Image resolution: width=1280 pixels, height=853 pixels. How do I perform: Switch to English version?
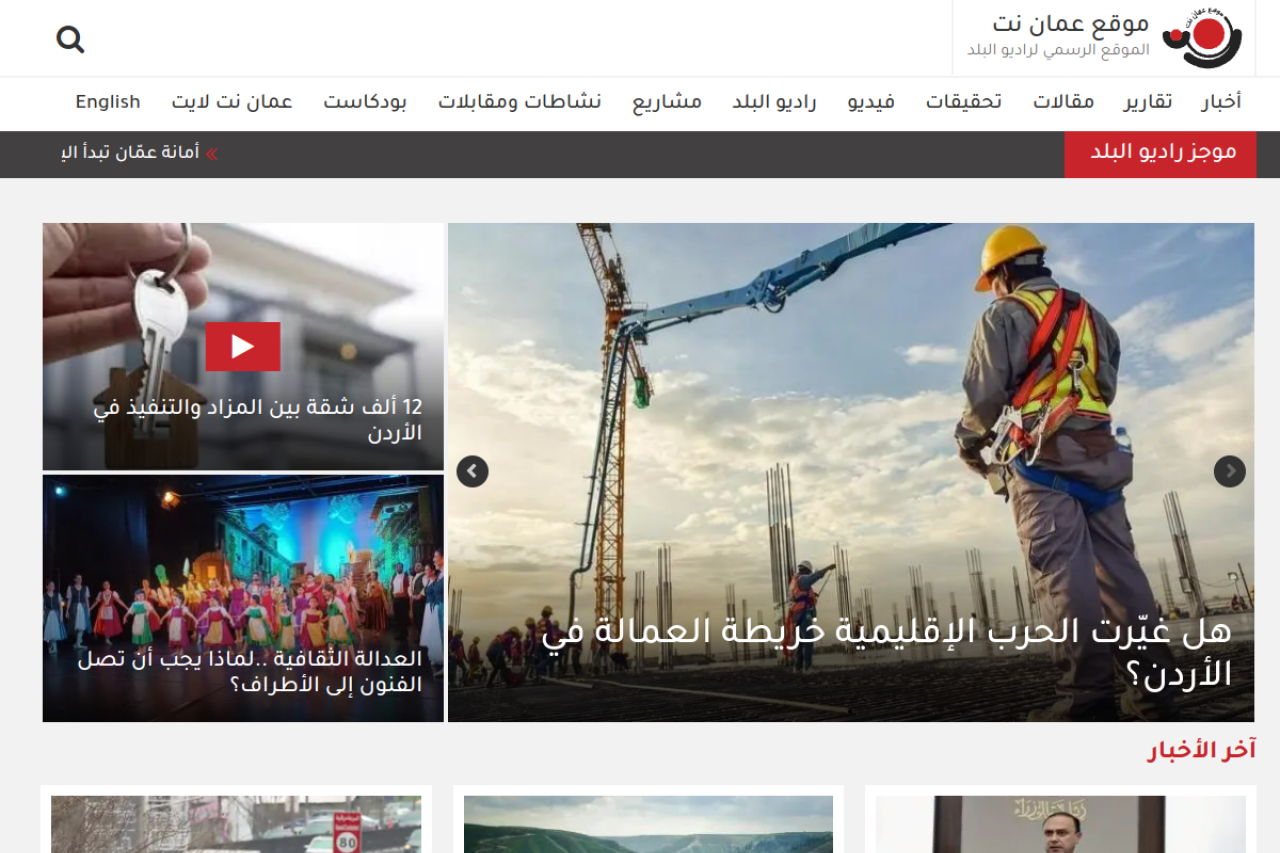pos(108,102)
